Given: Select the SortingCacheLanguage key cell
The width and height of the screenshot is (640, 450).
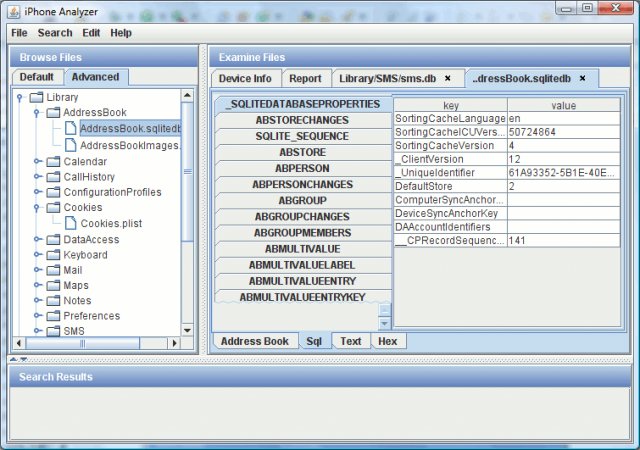Looking at the screenshot, I should (x=451, y=118).
